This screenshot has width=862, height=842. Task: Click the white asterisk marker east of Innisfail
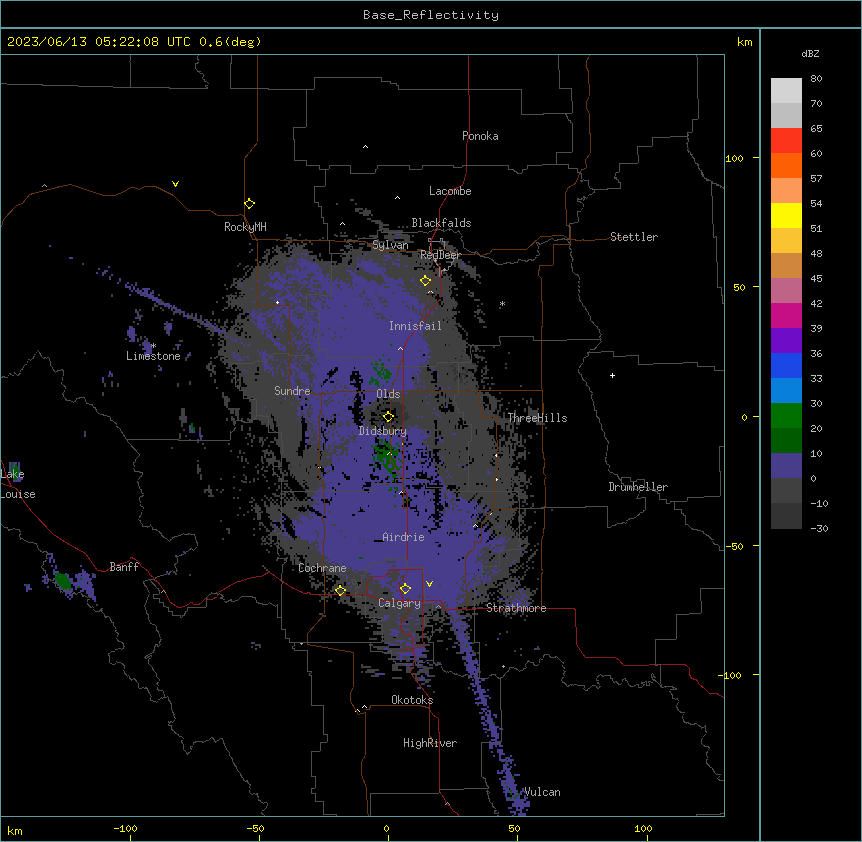point(502,304)
